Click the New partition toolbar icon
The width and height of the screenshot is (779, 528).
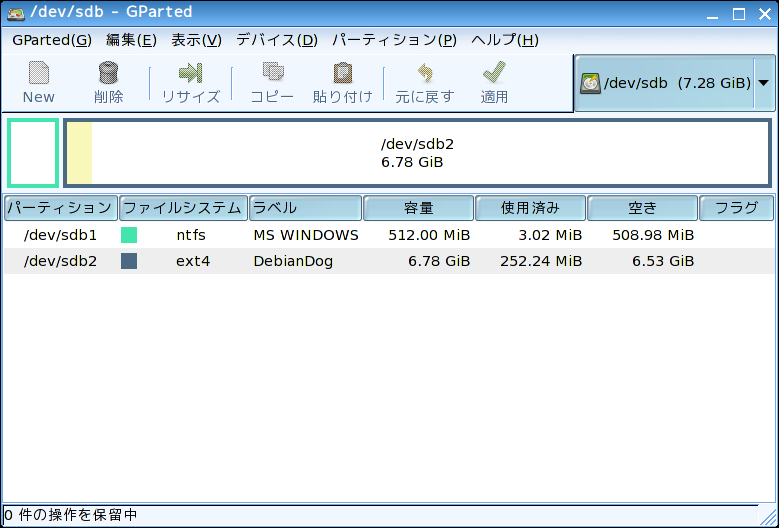point(39,73)
